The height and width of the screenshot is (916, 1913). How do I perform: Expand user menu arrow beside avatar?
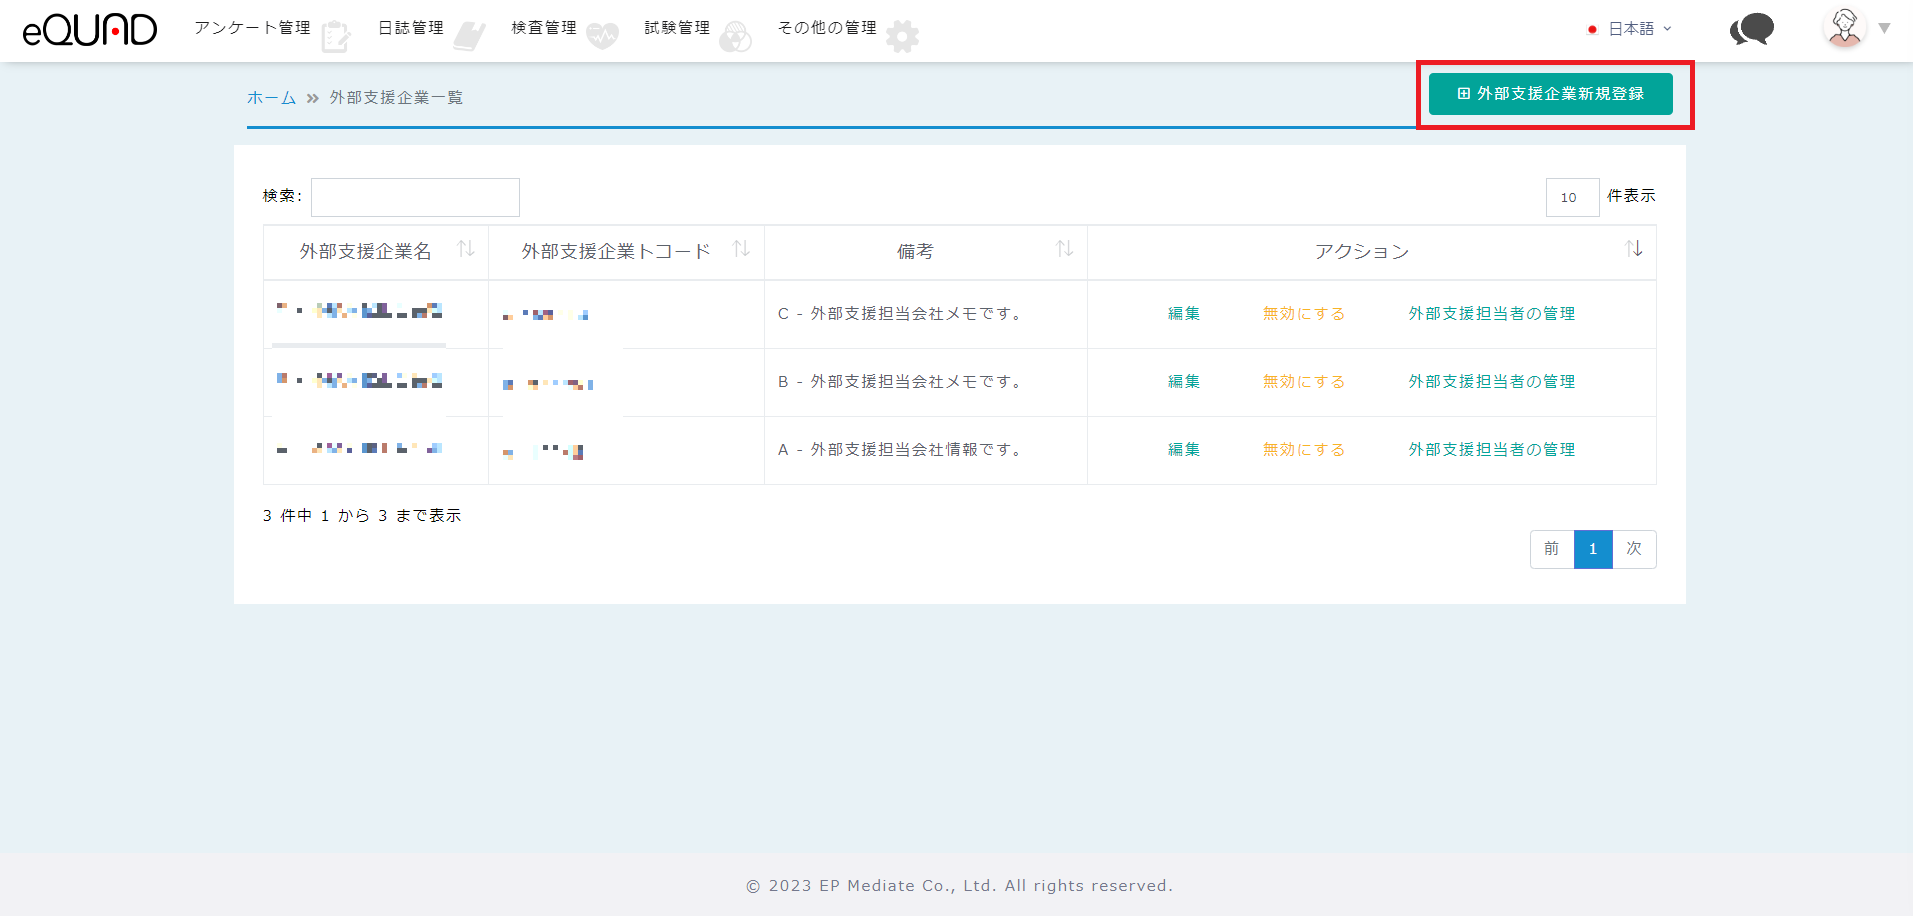pos(1884,29)
